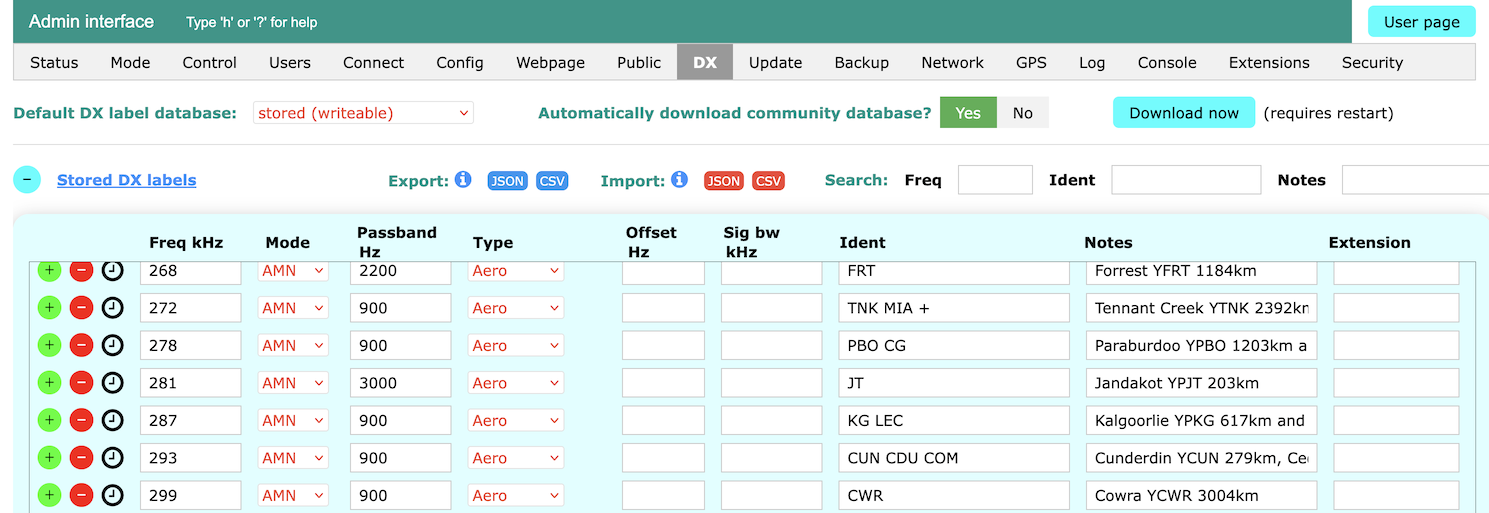Add a label after the 272 kHz TNK row
Image resolution: width=1489 pixels, height=513 pixels.
48,308
